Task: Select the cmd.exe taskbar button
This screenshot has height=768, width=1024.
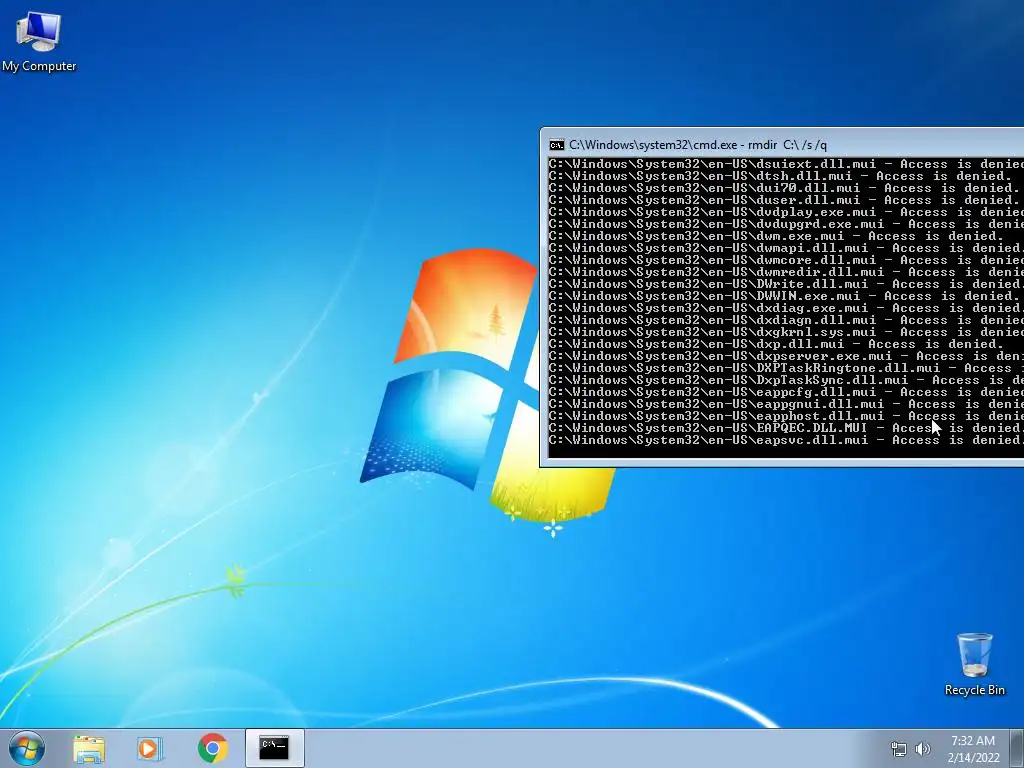Action: [274, 748]
